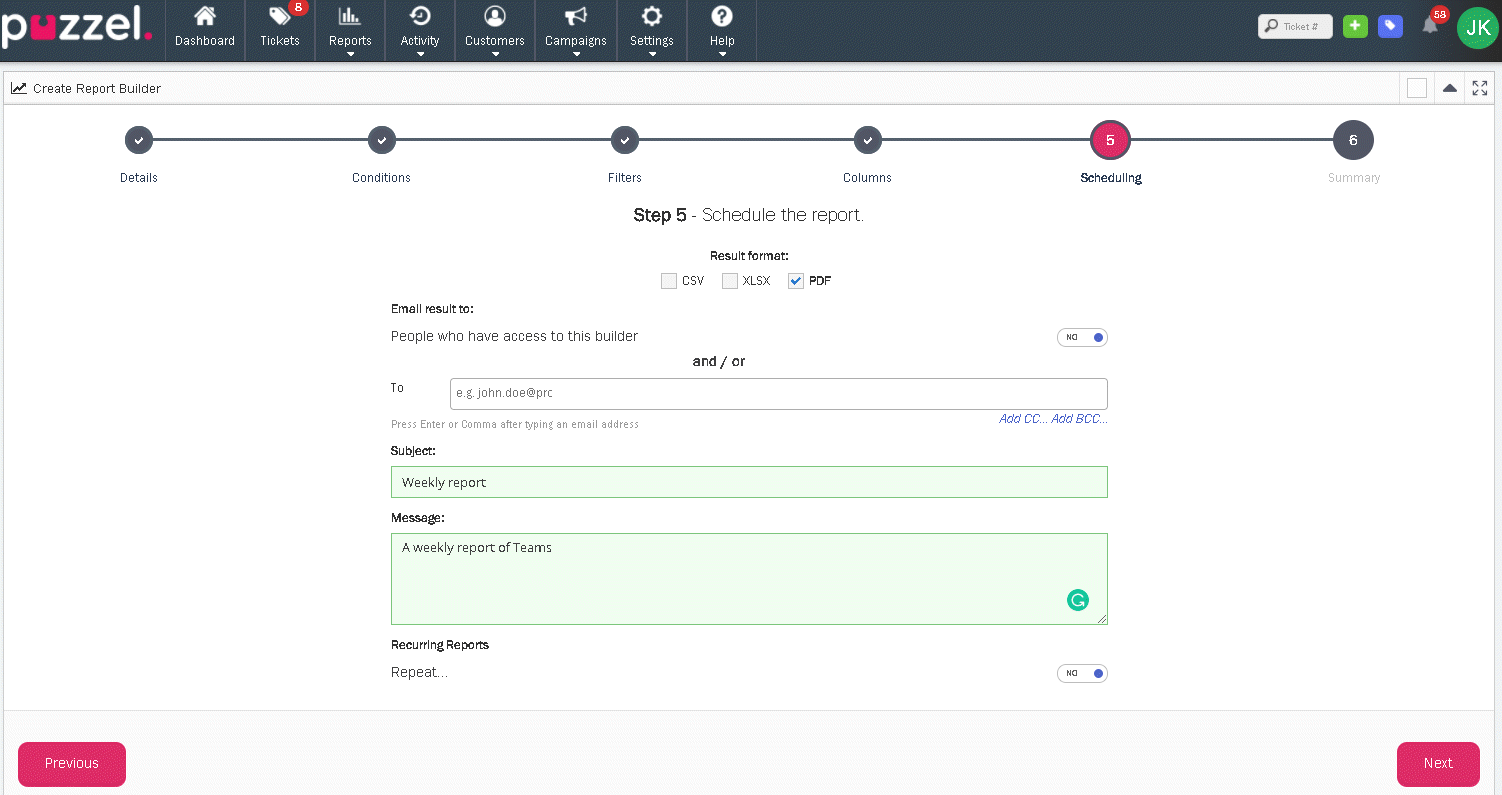Check the CSV result format checkbox
Viewport: 1502px width, 795px height.
[669, 281]
